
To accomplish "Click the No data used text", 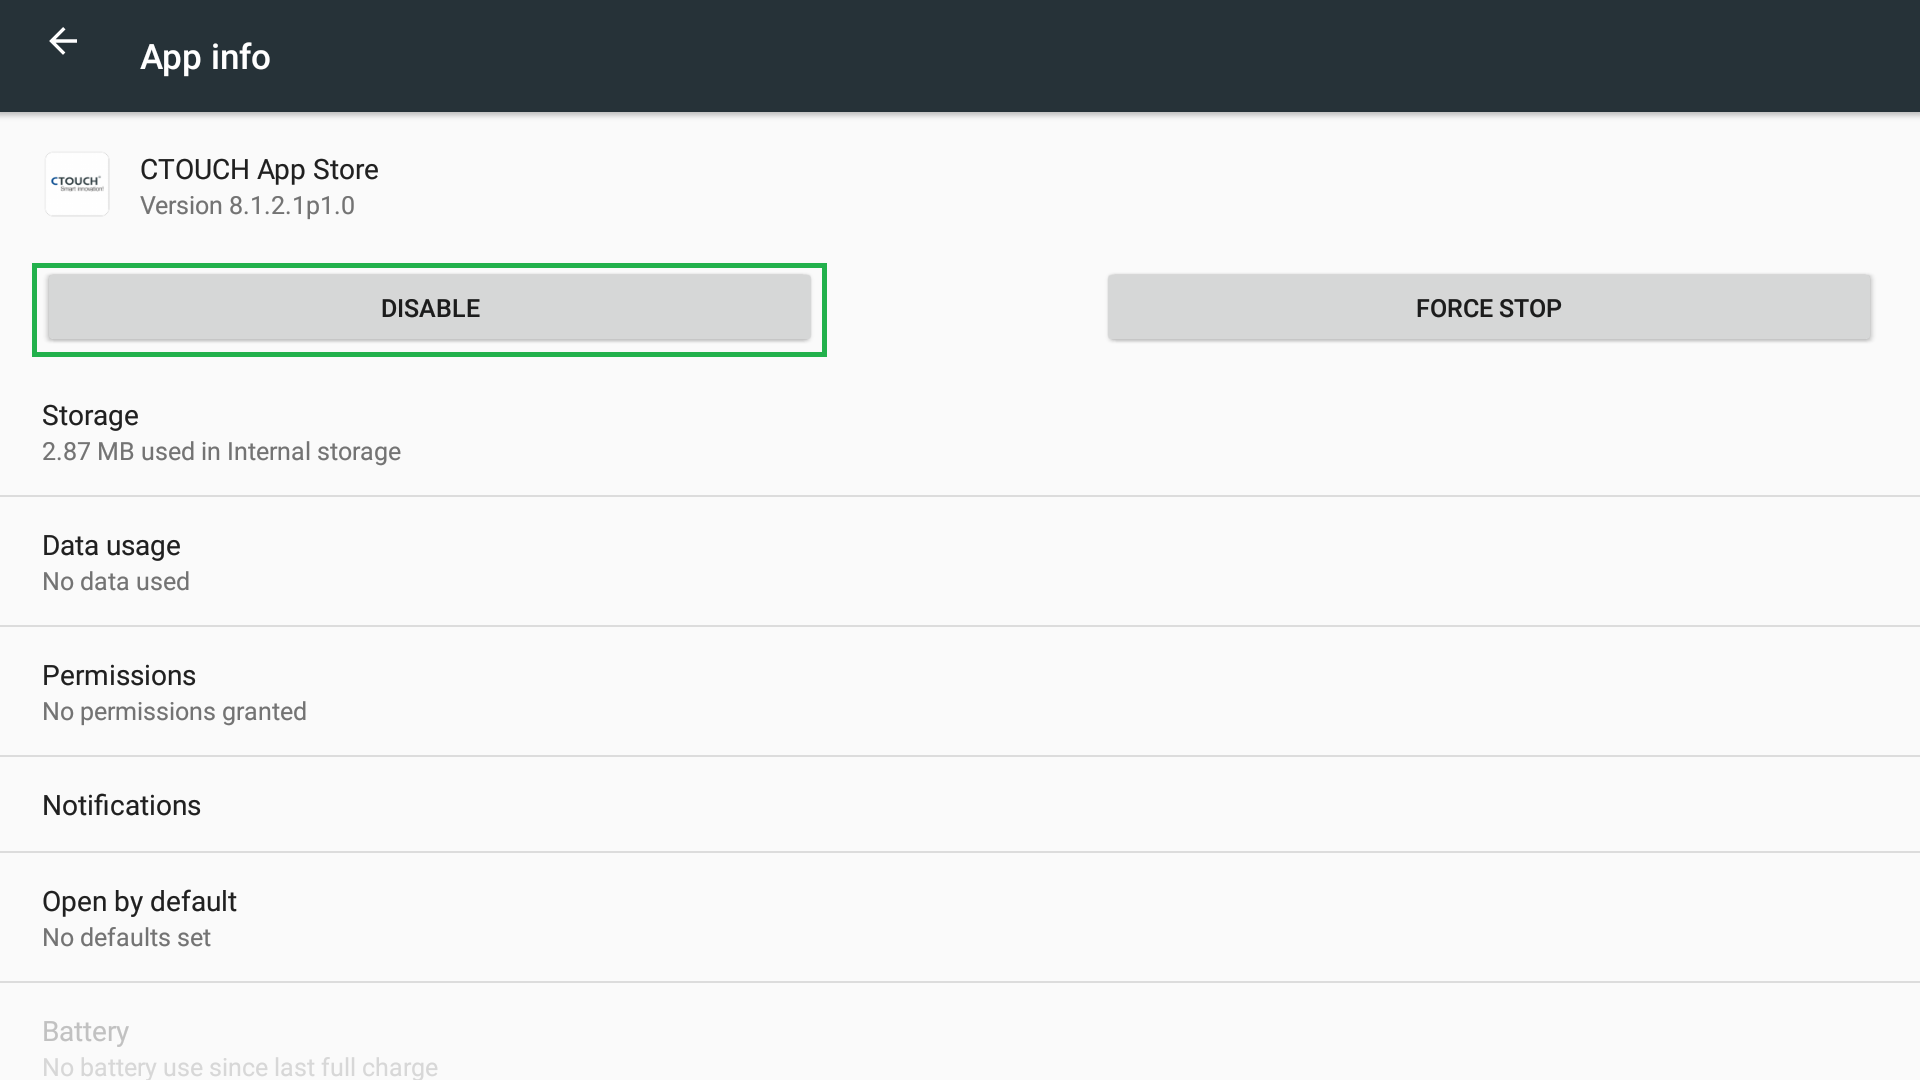I will pos(116,582).
